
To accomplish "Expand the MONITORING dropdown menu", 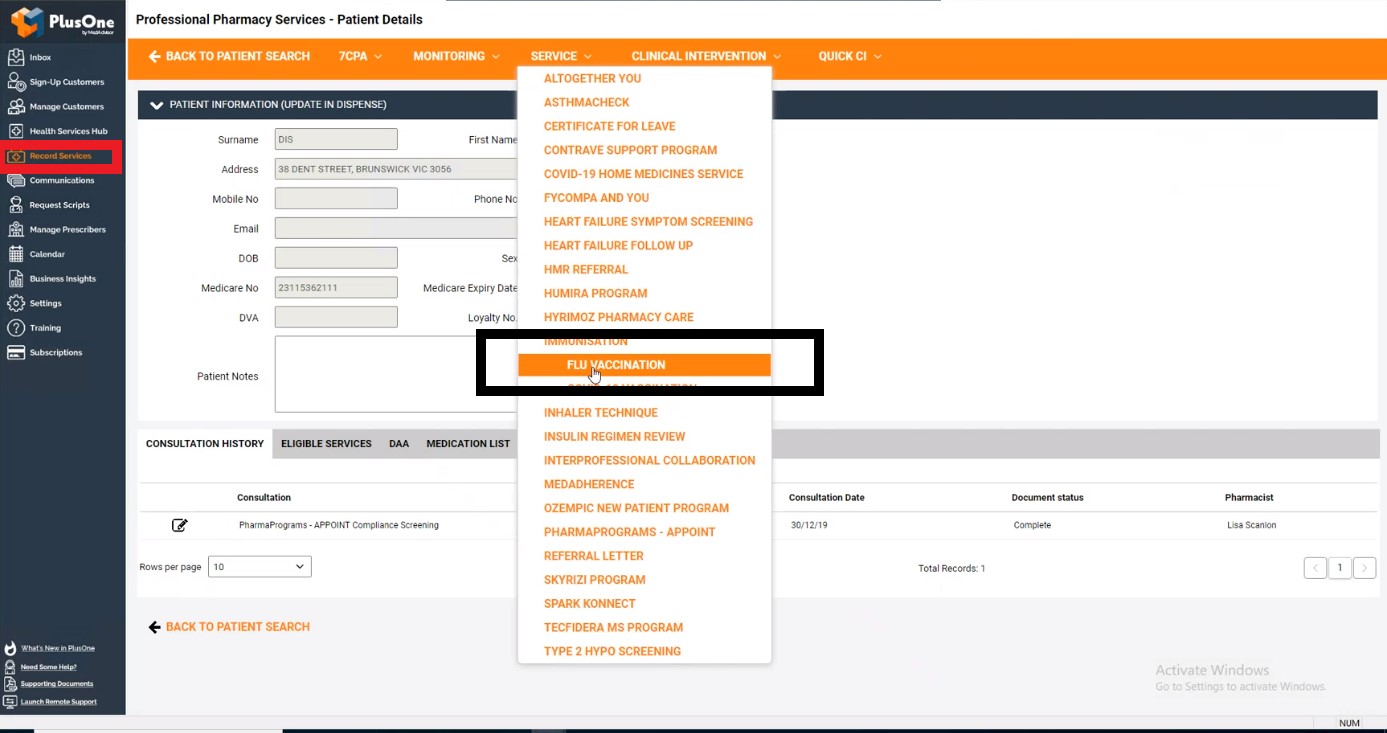I will pyautogui.click(x=456, y=56).
